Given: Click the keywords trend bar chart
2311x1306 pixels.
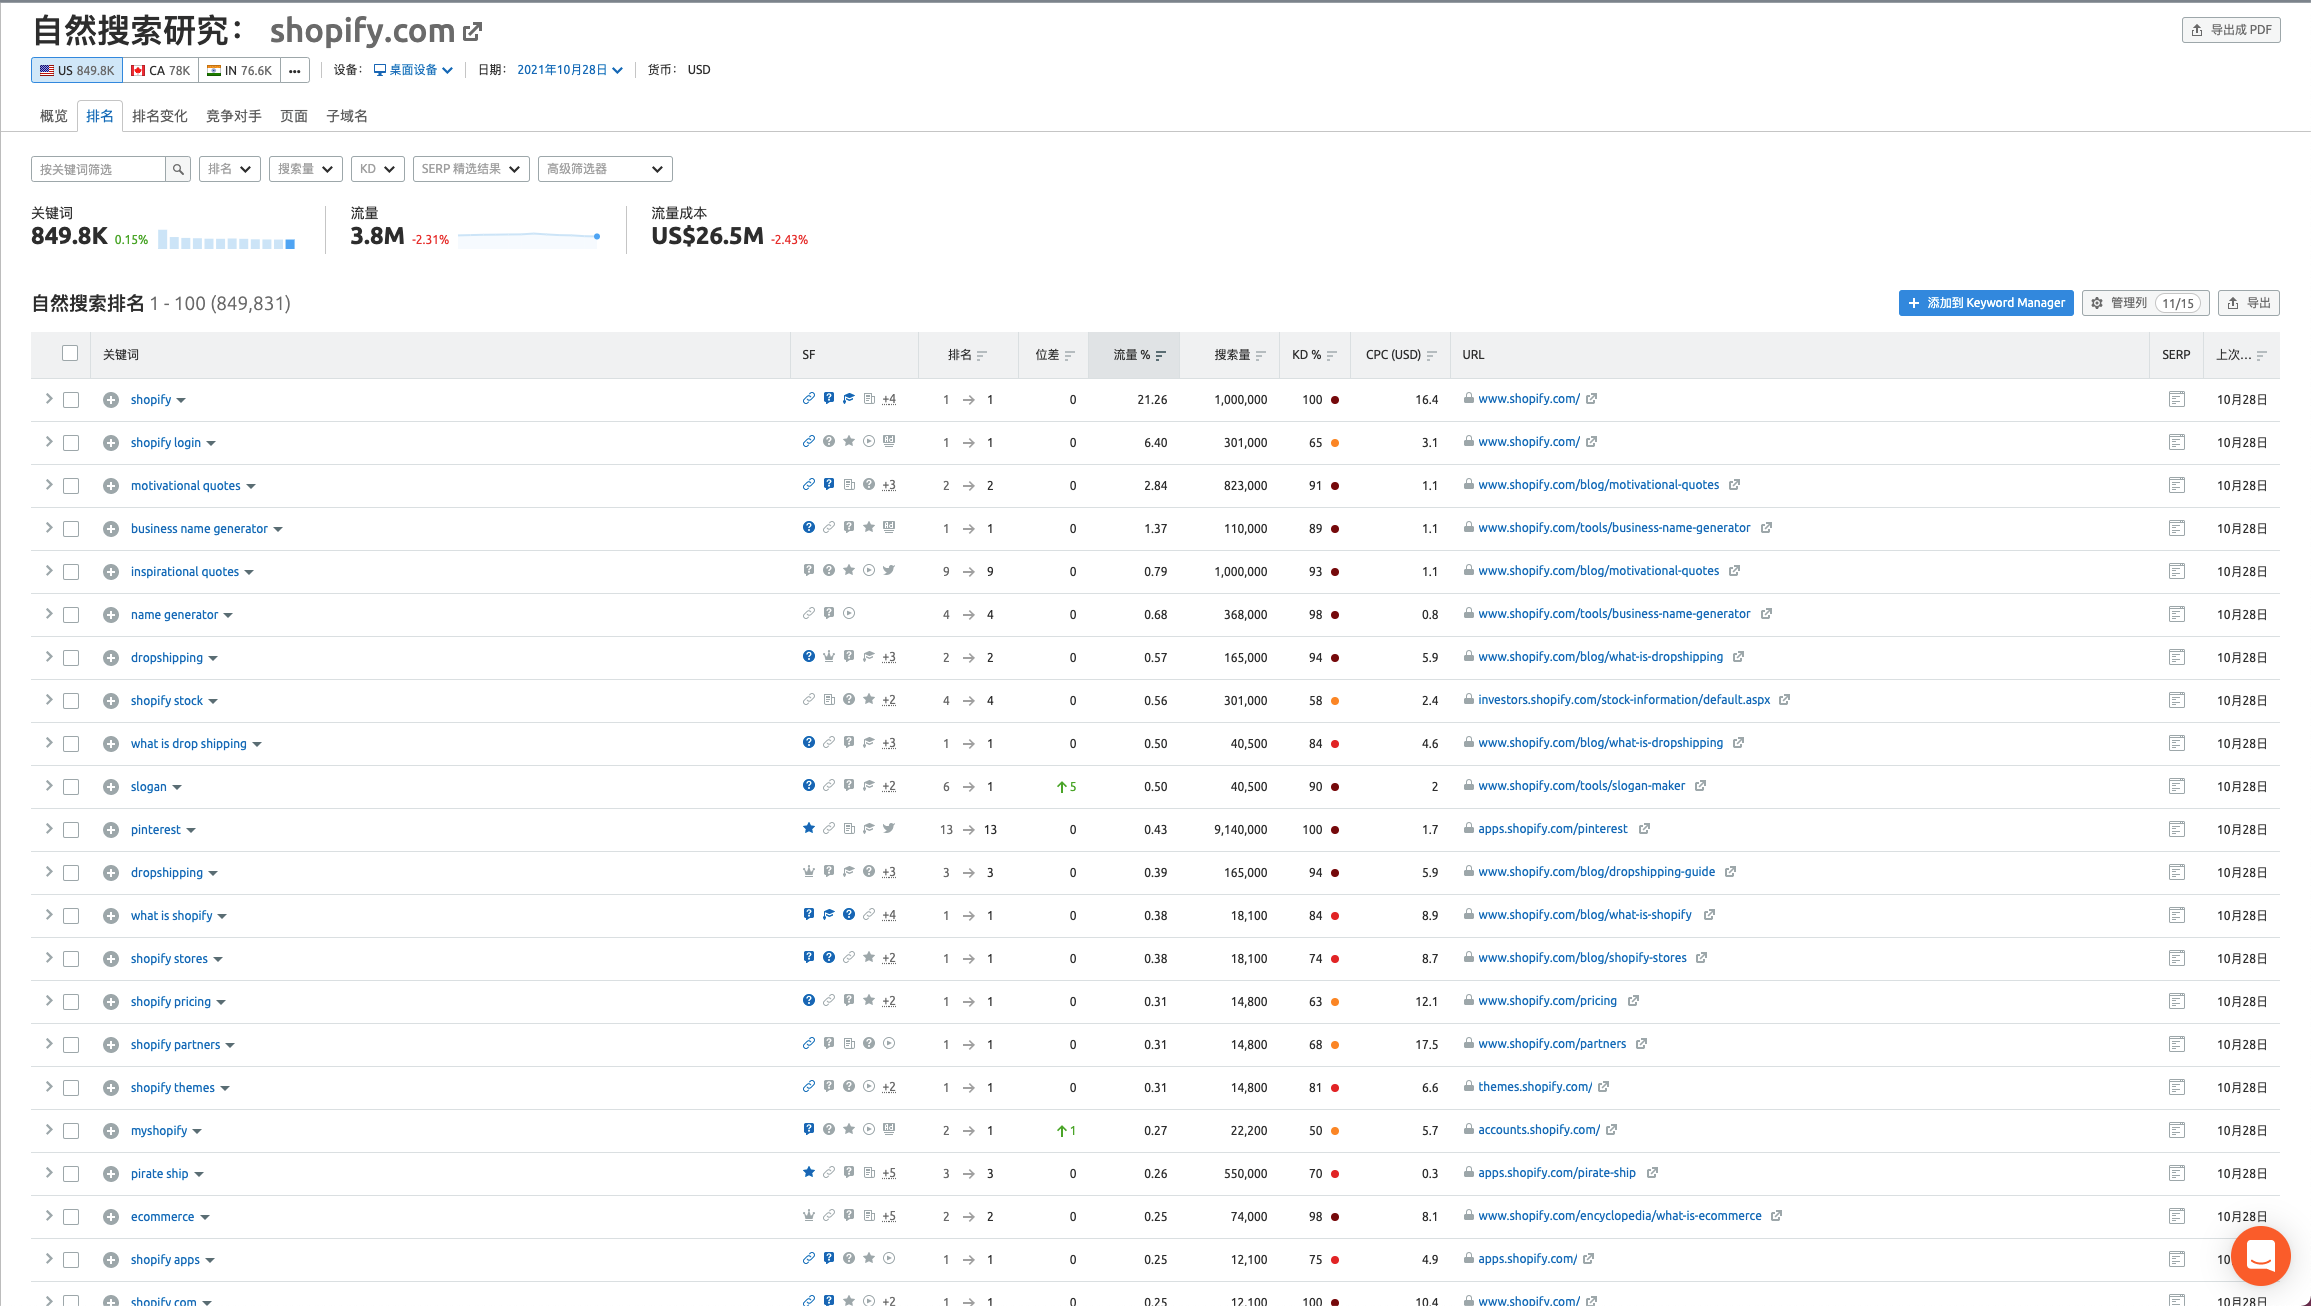Looking at the screenshot, I should point(227,241).
